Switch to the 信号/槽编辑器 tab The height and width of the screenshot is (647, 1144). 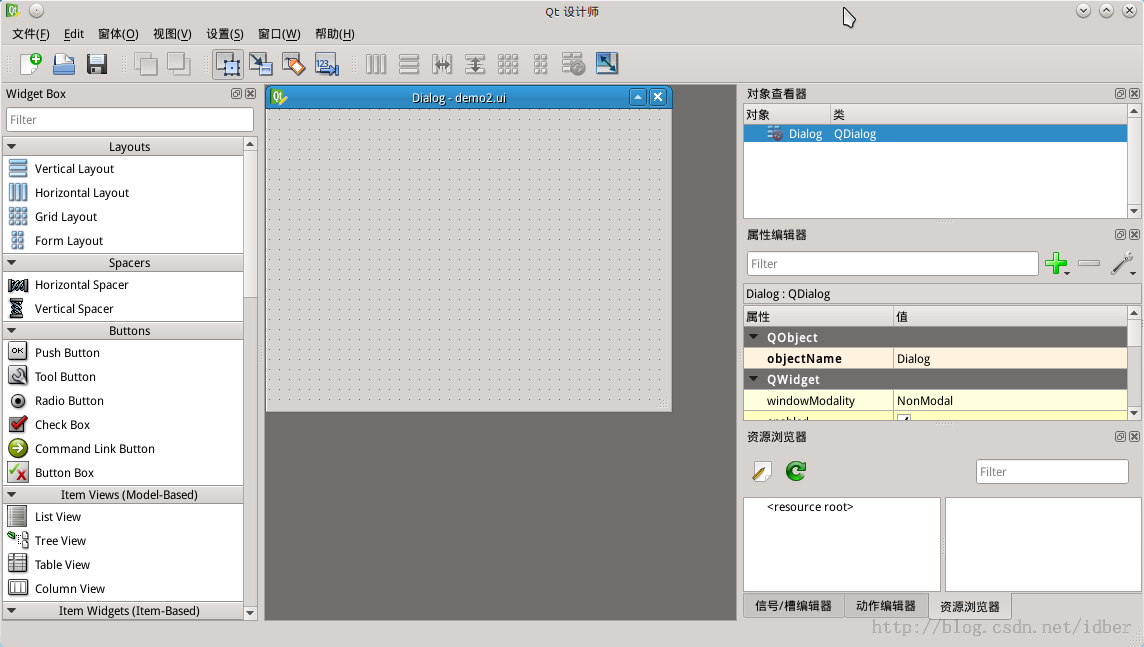[x=793, y=606]
